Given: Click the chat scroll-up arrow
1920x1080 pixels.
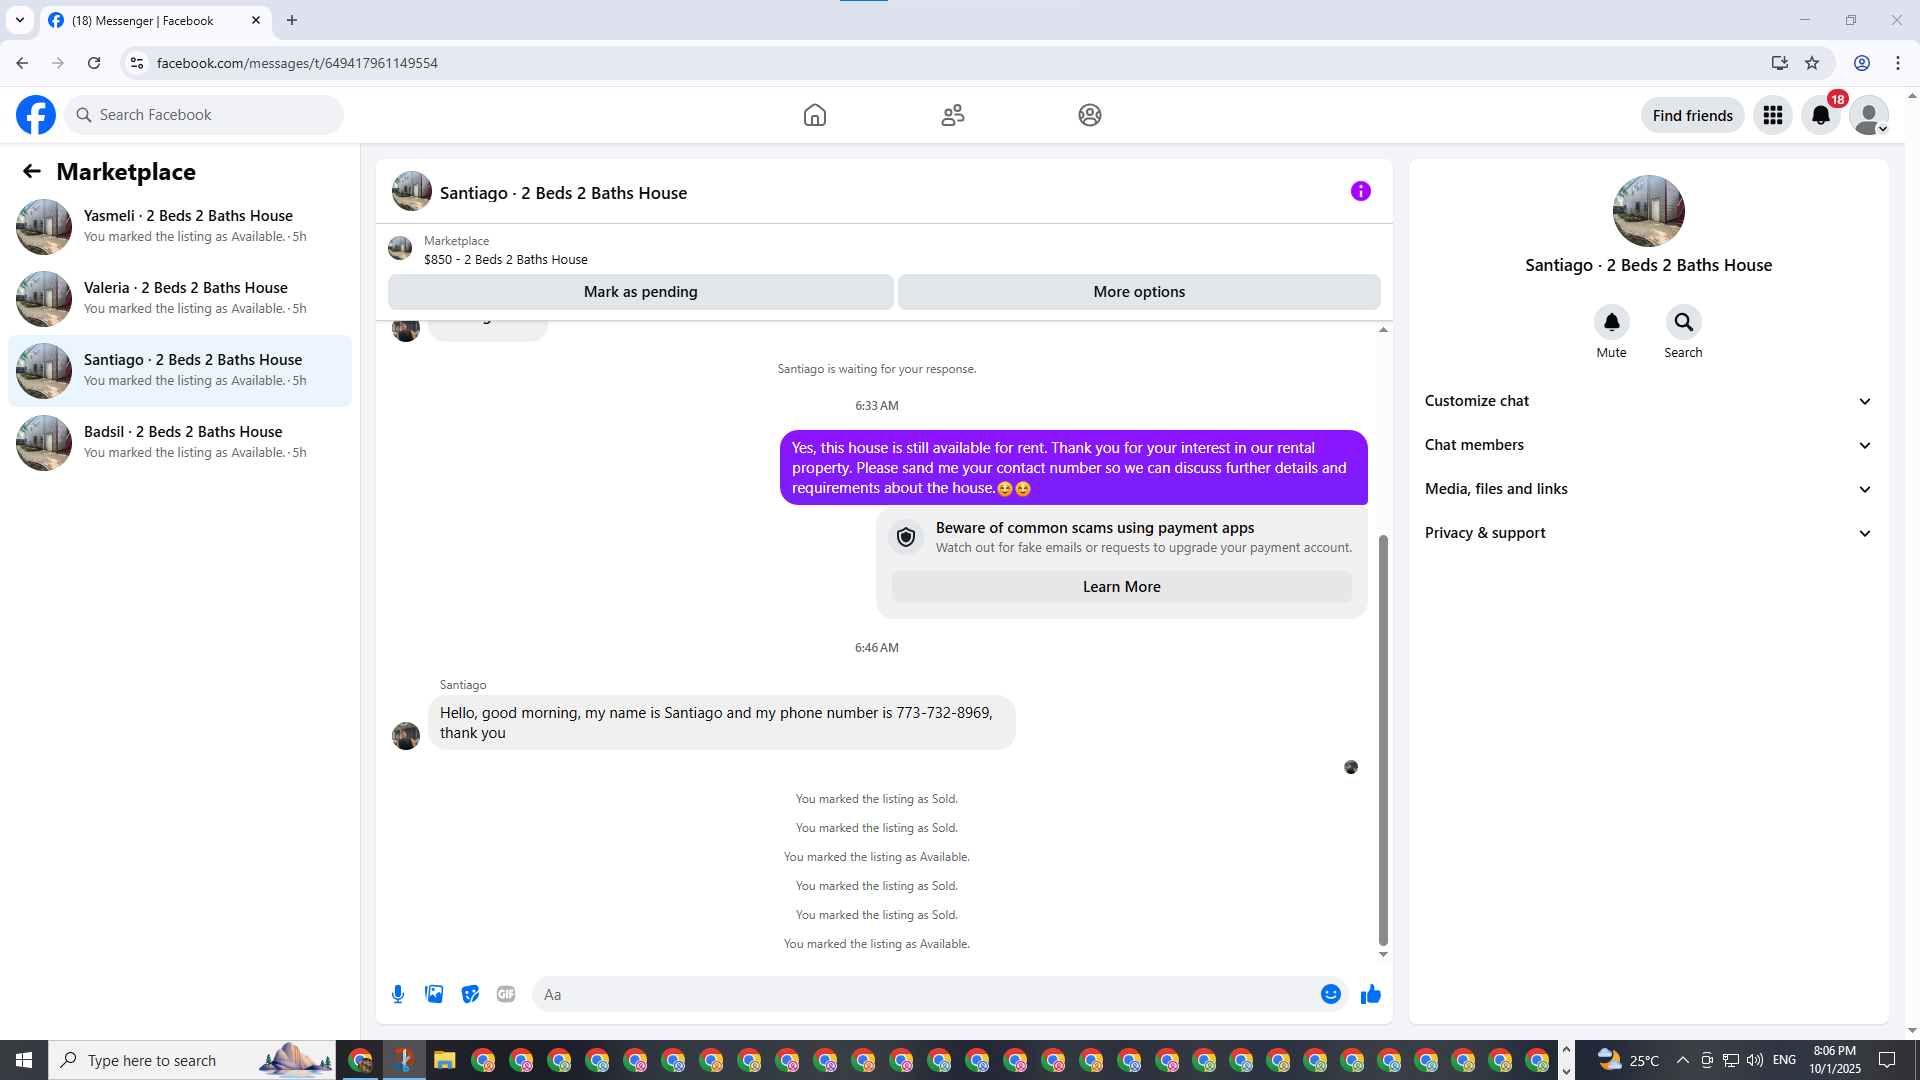Looking at the screenshot, I should point(1383,329).
